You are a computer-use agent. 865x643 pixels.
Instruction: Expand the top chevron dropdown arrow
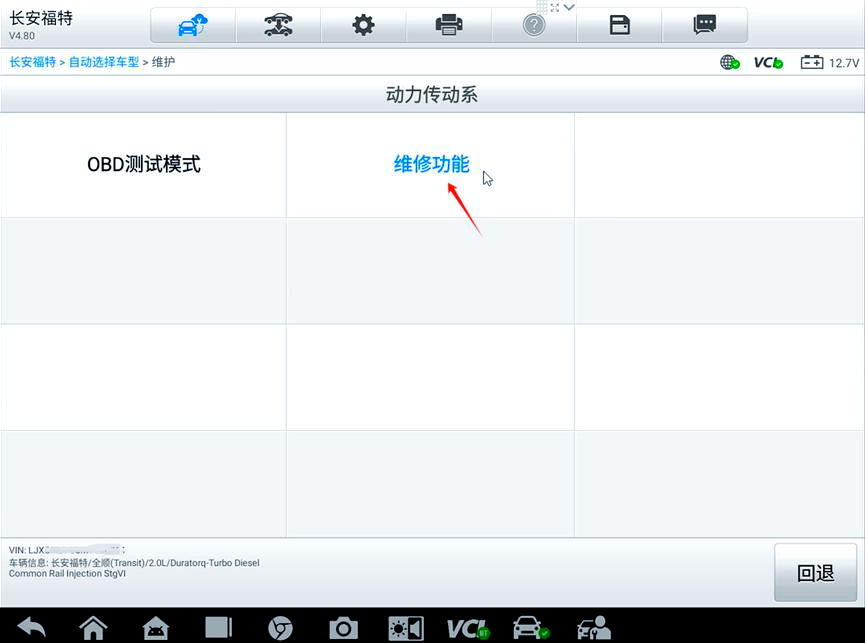click(x=569, y=7)
